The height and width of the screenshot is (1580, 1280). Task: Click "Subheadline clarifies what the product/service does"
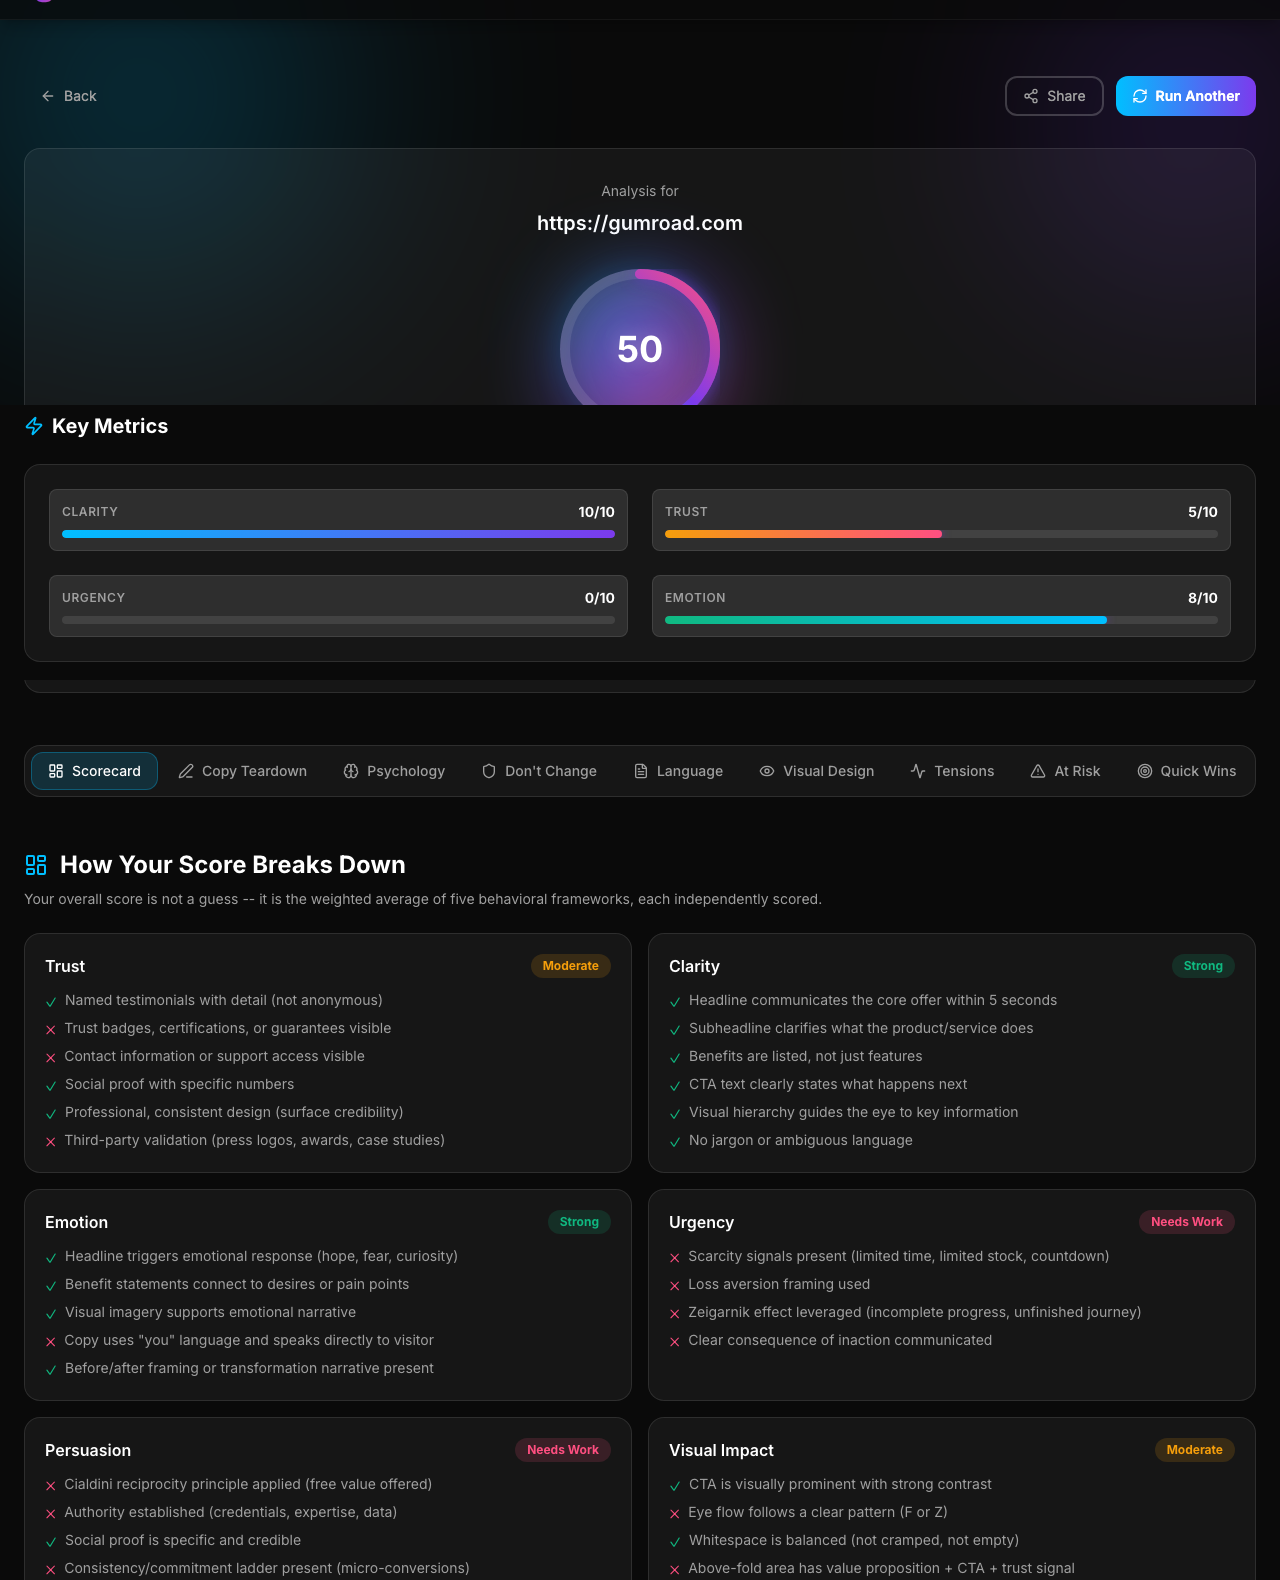tap(861, 1028)
